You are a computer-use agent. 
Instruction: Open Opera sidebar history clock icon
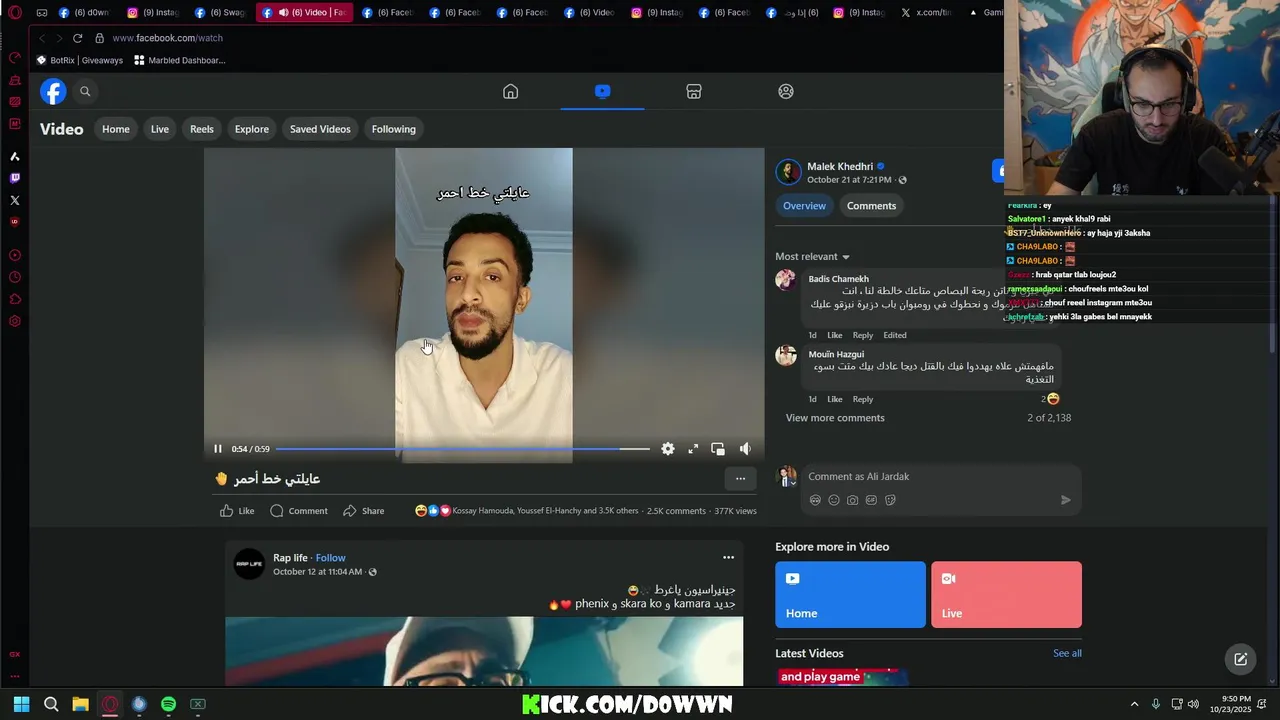coord(15,277)
